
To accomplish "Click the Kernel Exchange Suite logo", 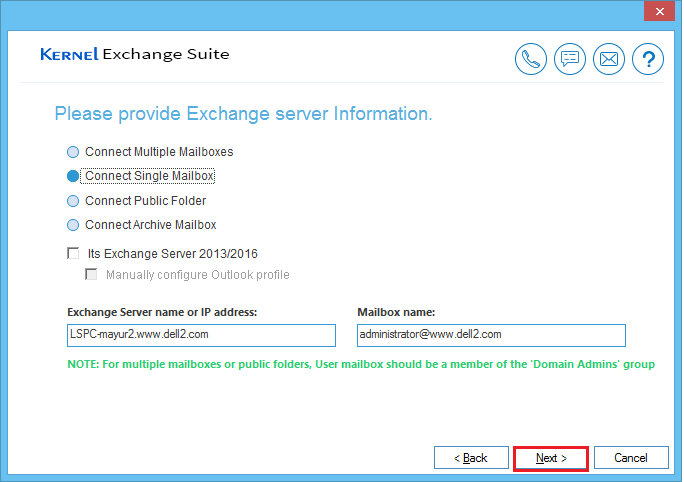I will click(135, 54).
